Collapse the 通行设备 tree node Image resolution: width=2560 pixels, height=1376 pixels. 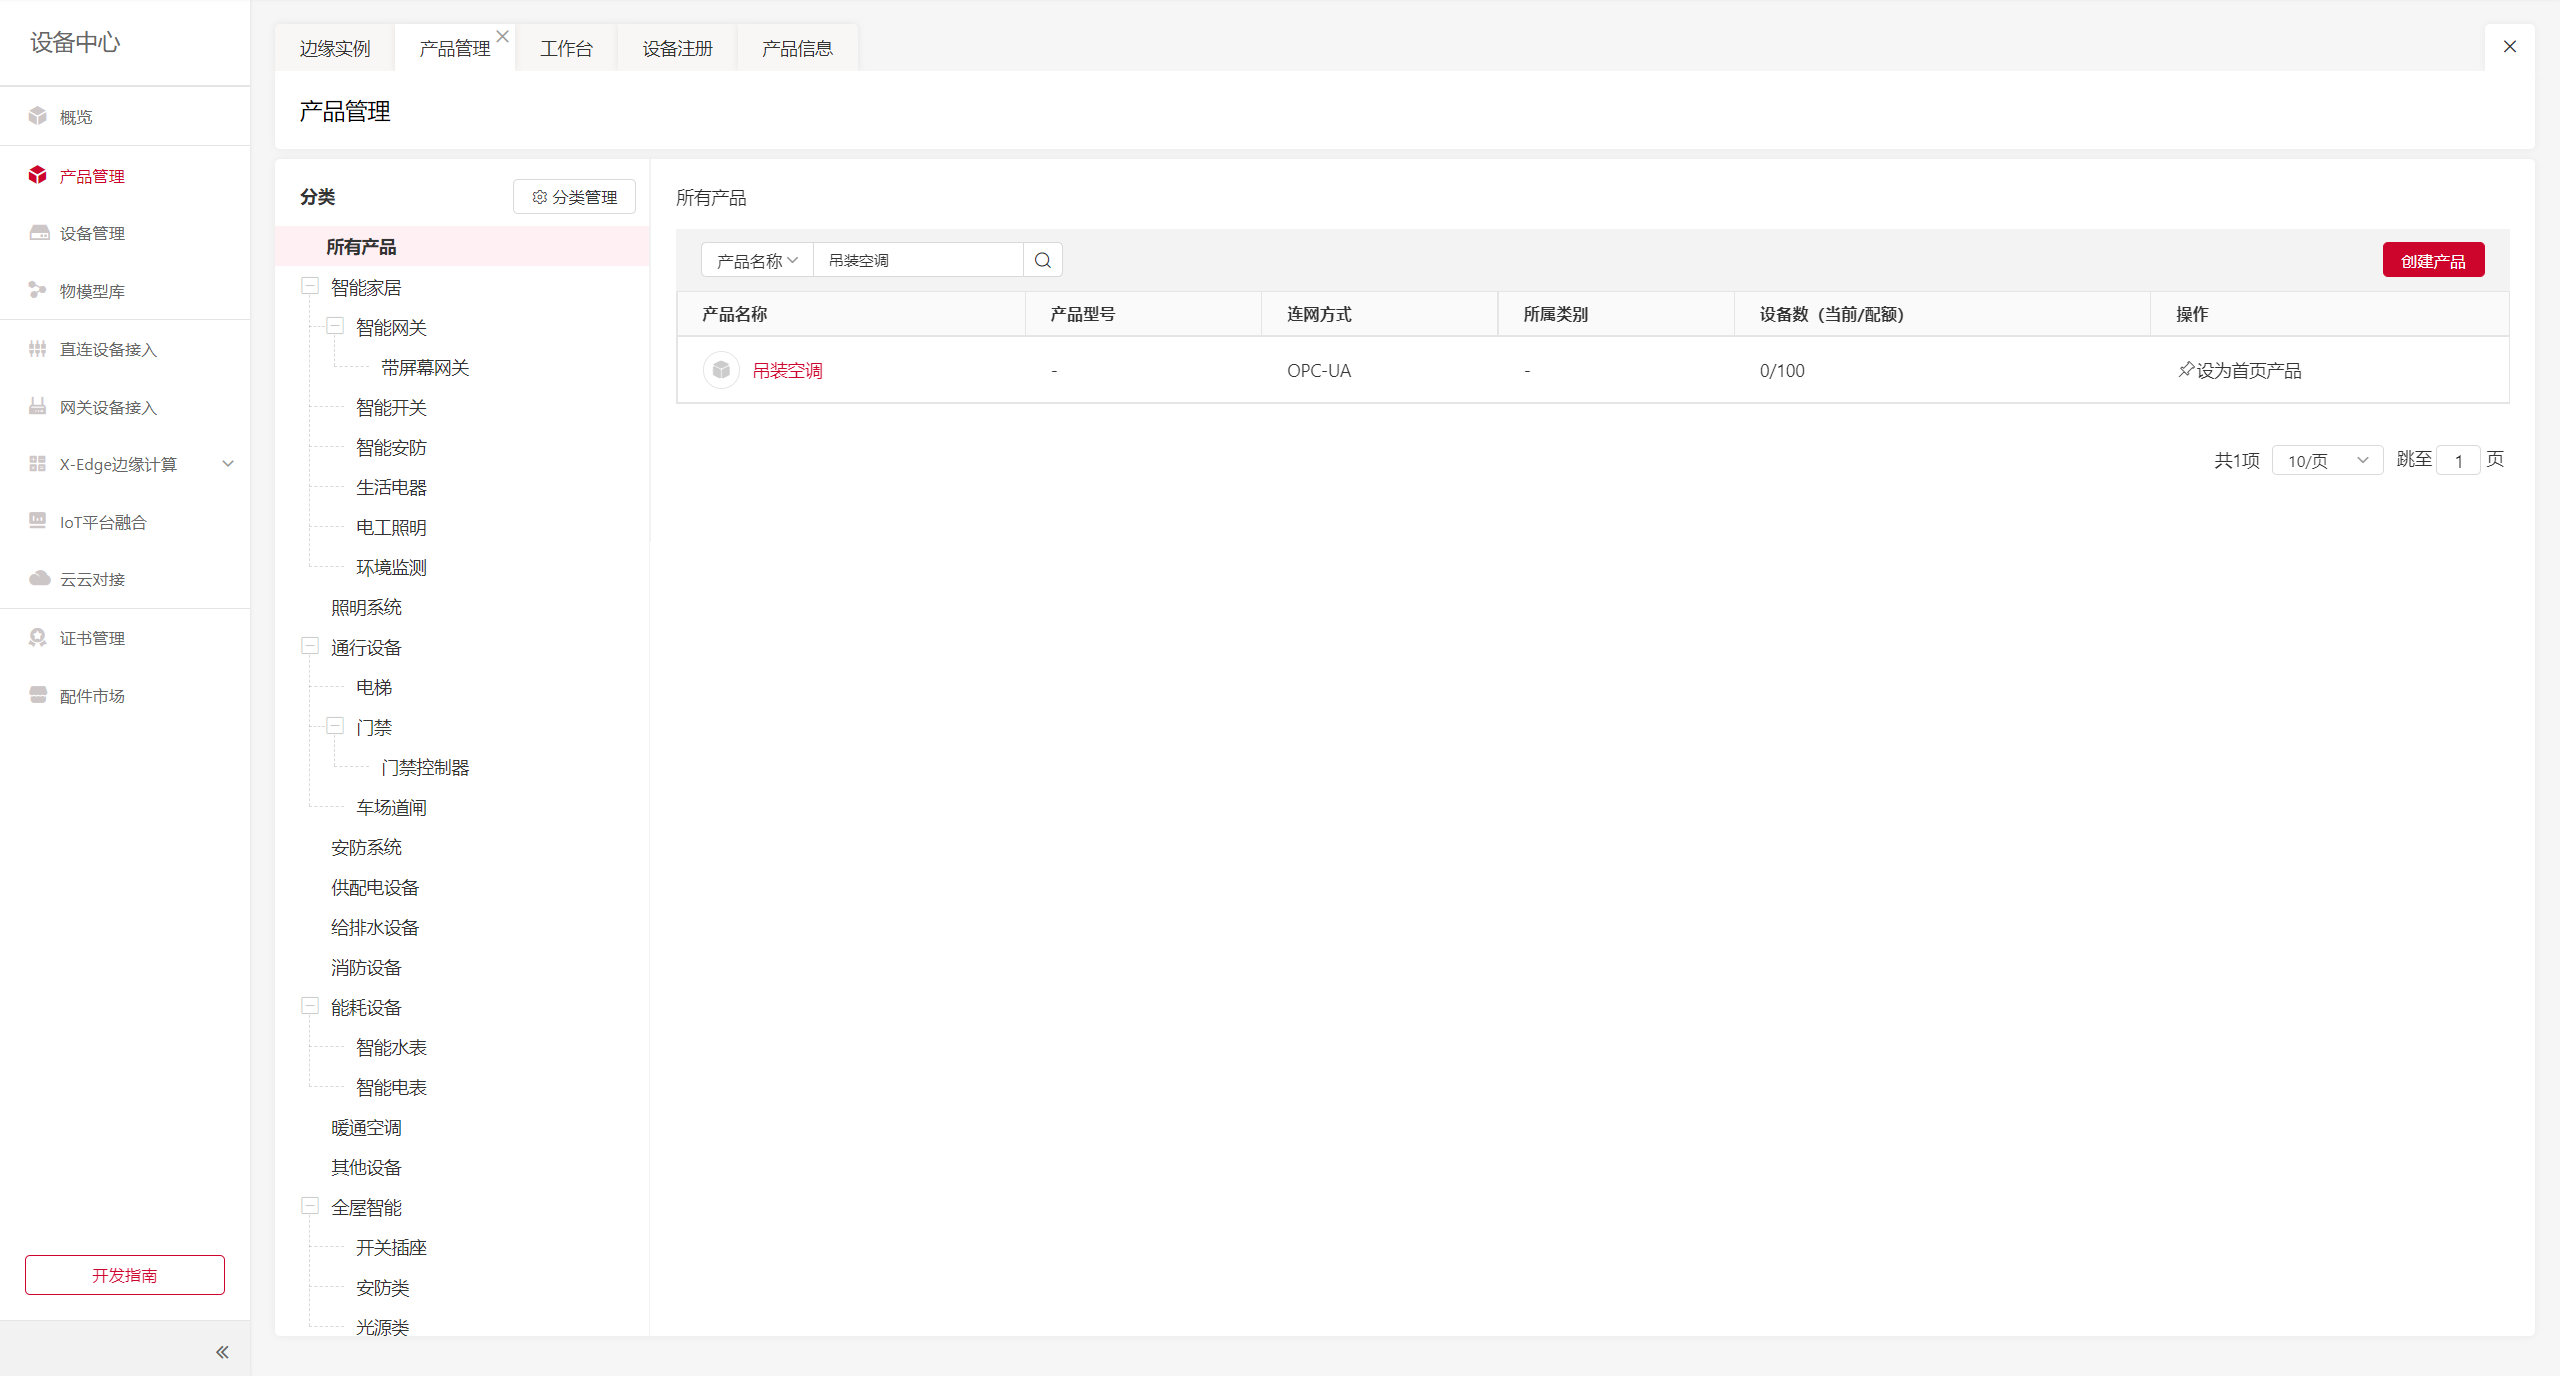click(x=310, y=646)
